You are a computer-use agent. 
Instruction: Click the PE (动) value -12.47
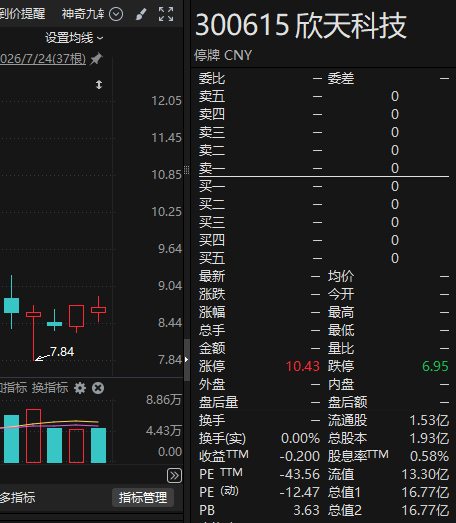tap(300, 492)
